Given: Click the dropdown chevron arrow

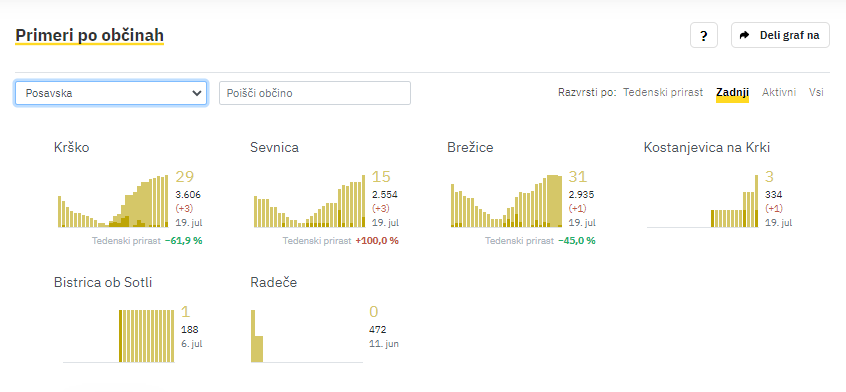Looking at the screenshot, I should pos(196,93).
